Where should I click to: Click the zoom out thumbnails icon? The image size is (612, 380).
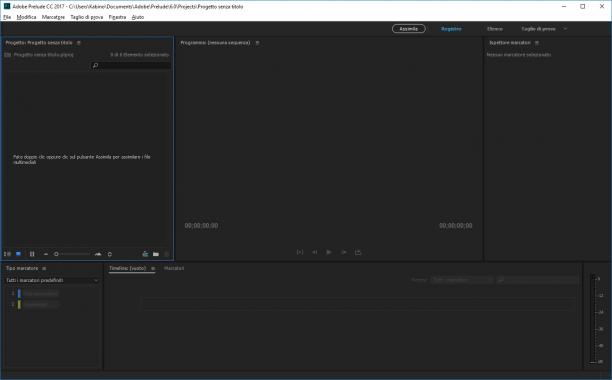46,254
